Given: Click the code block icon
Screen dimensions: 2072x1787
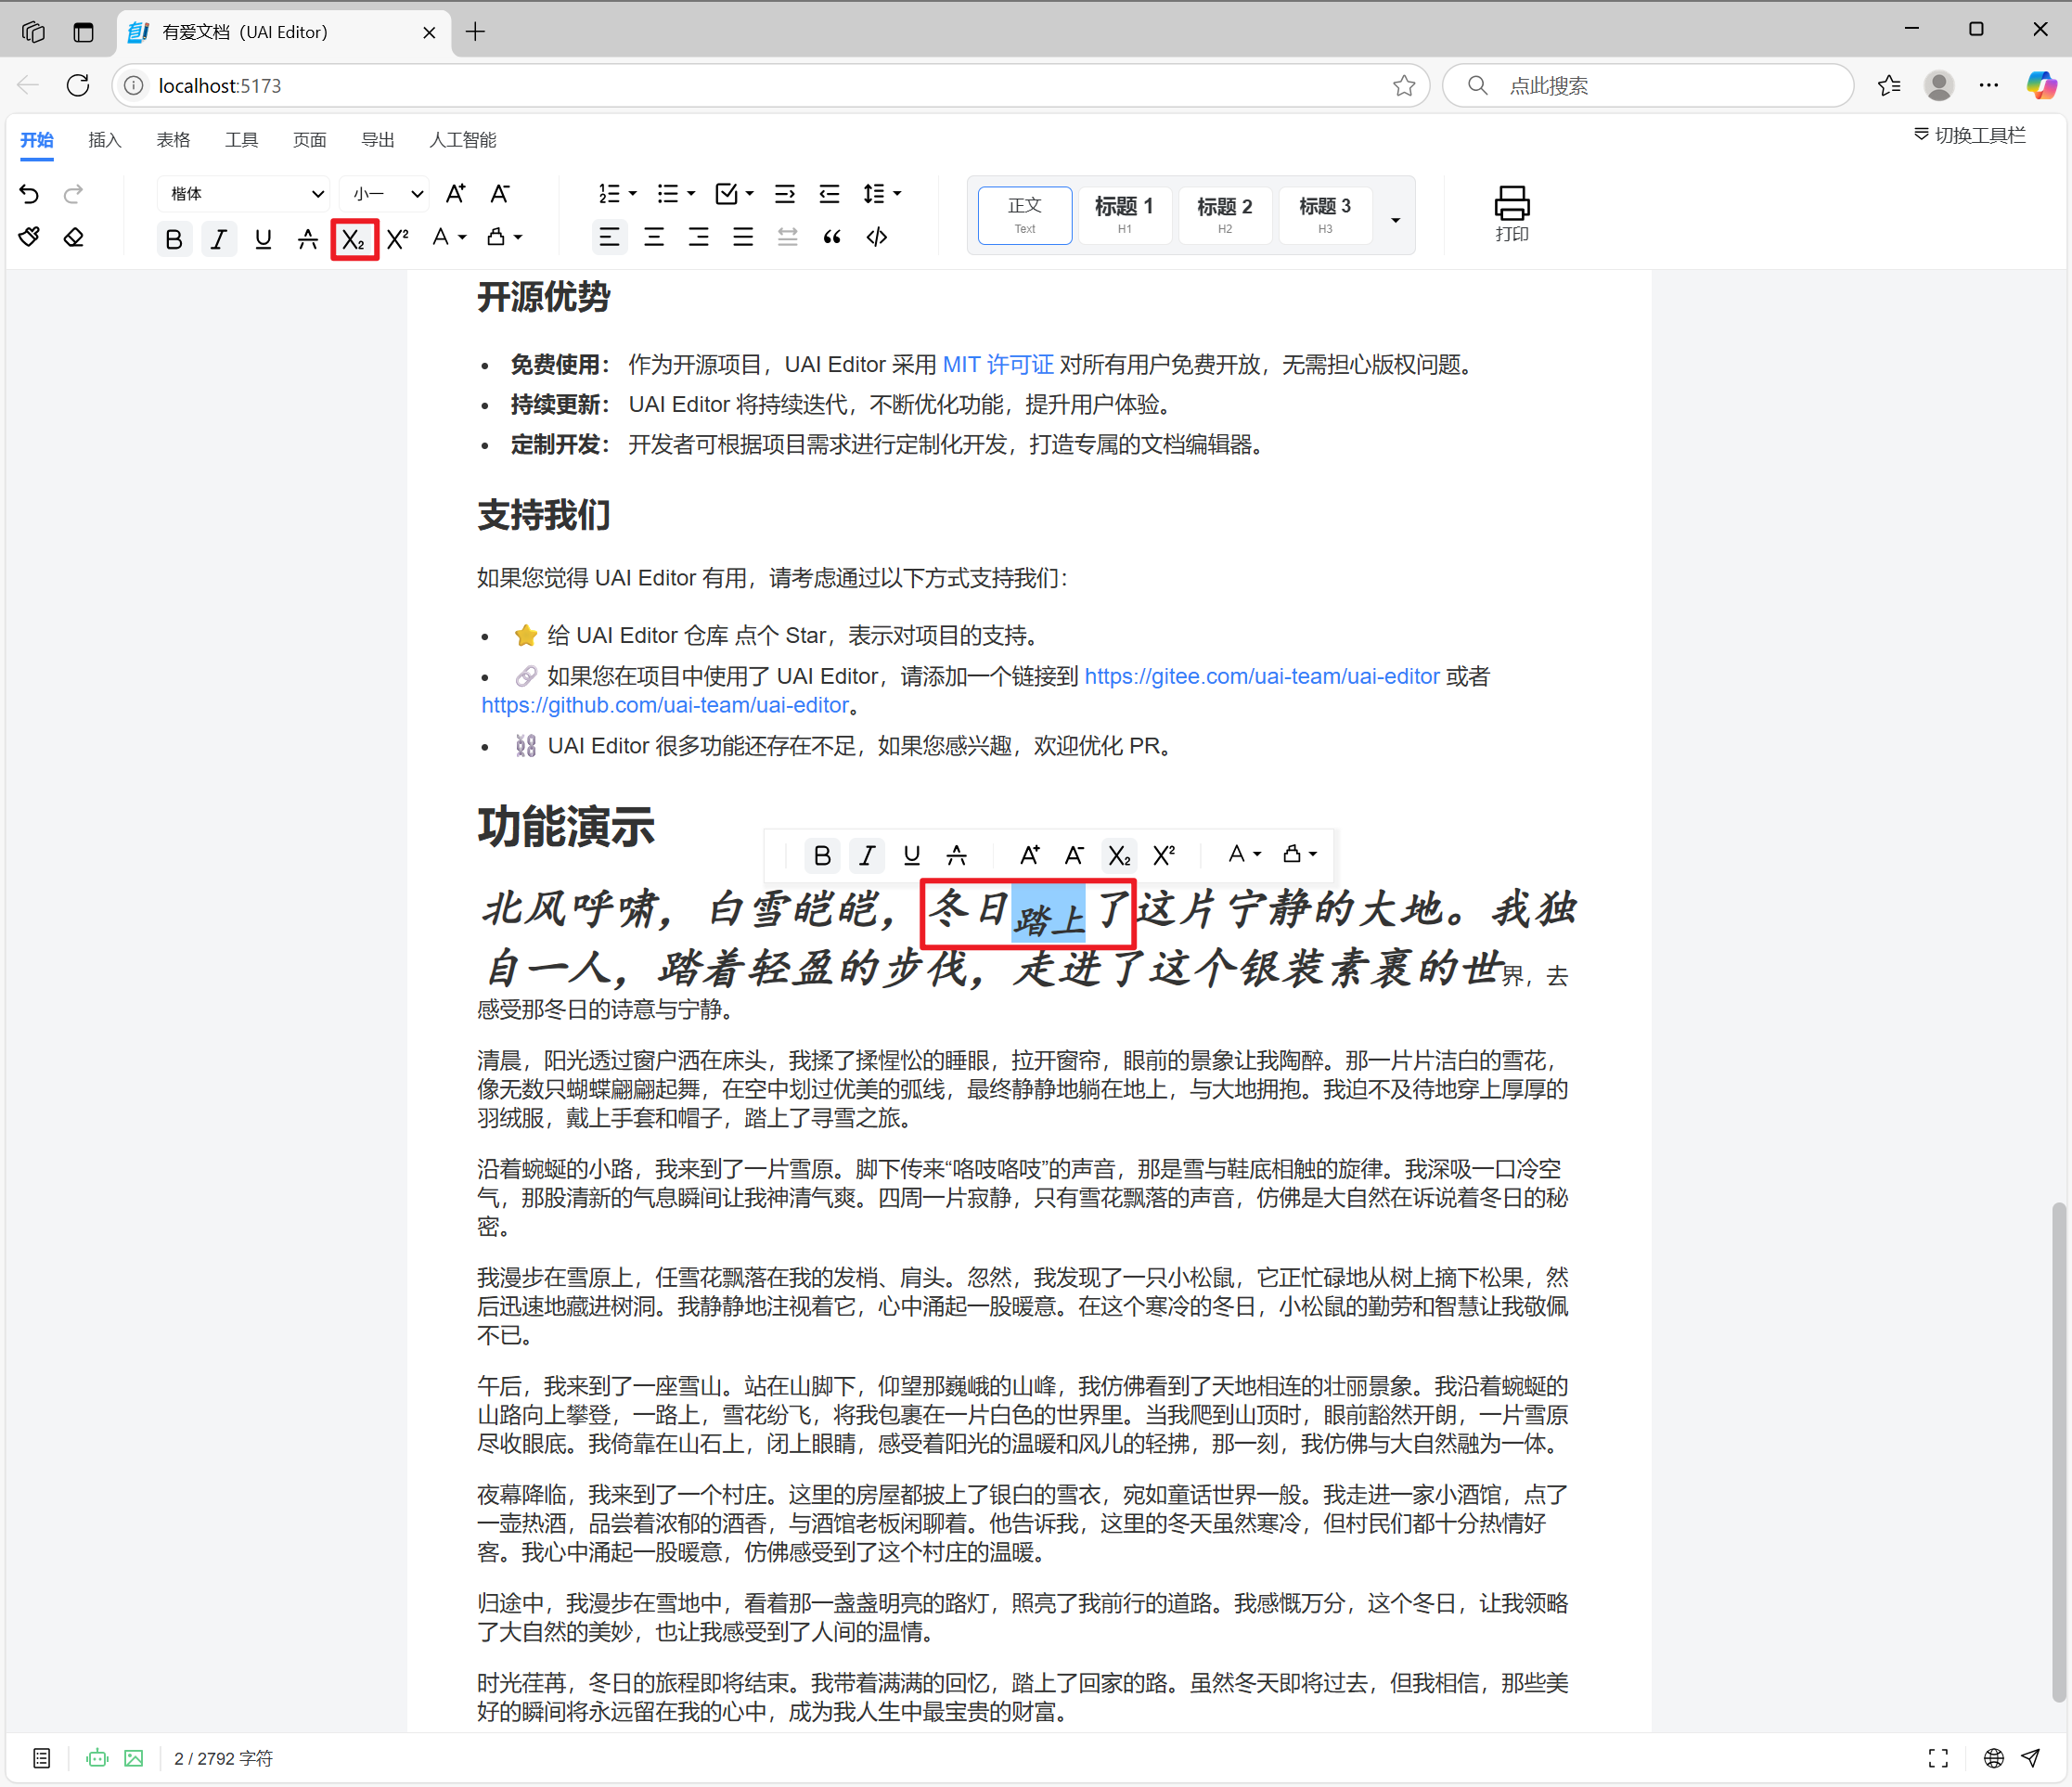Looking at the screenshot, I should coord(877,237).
